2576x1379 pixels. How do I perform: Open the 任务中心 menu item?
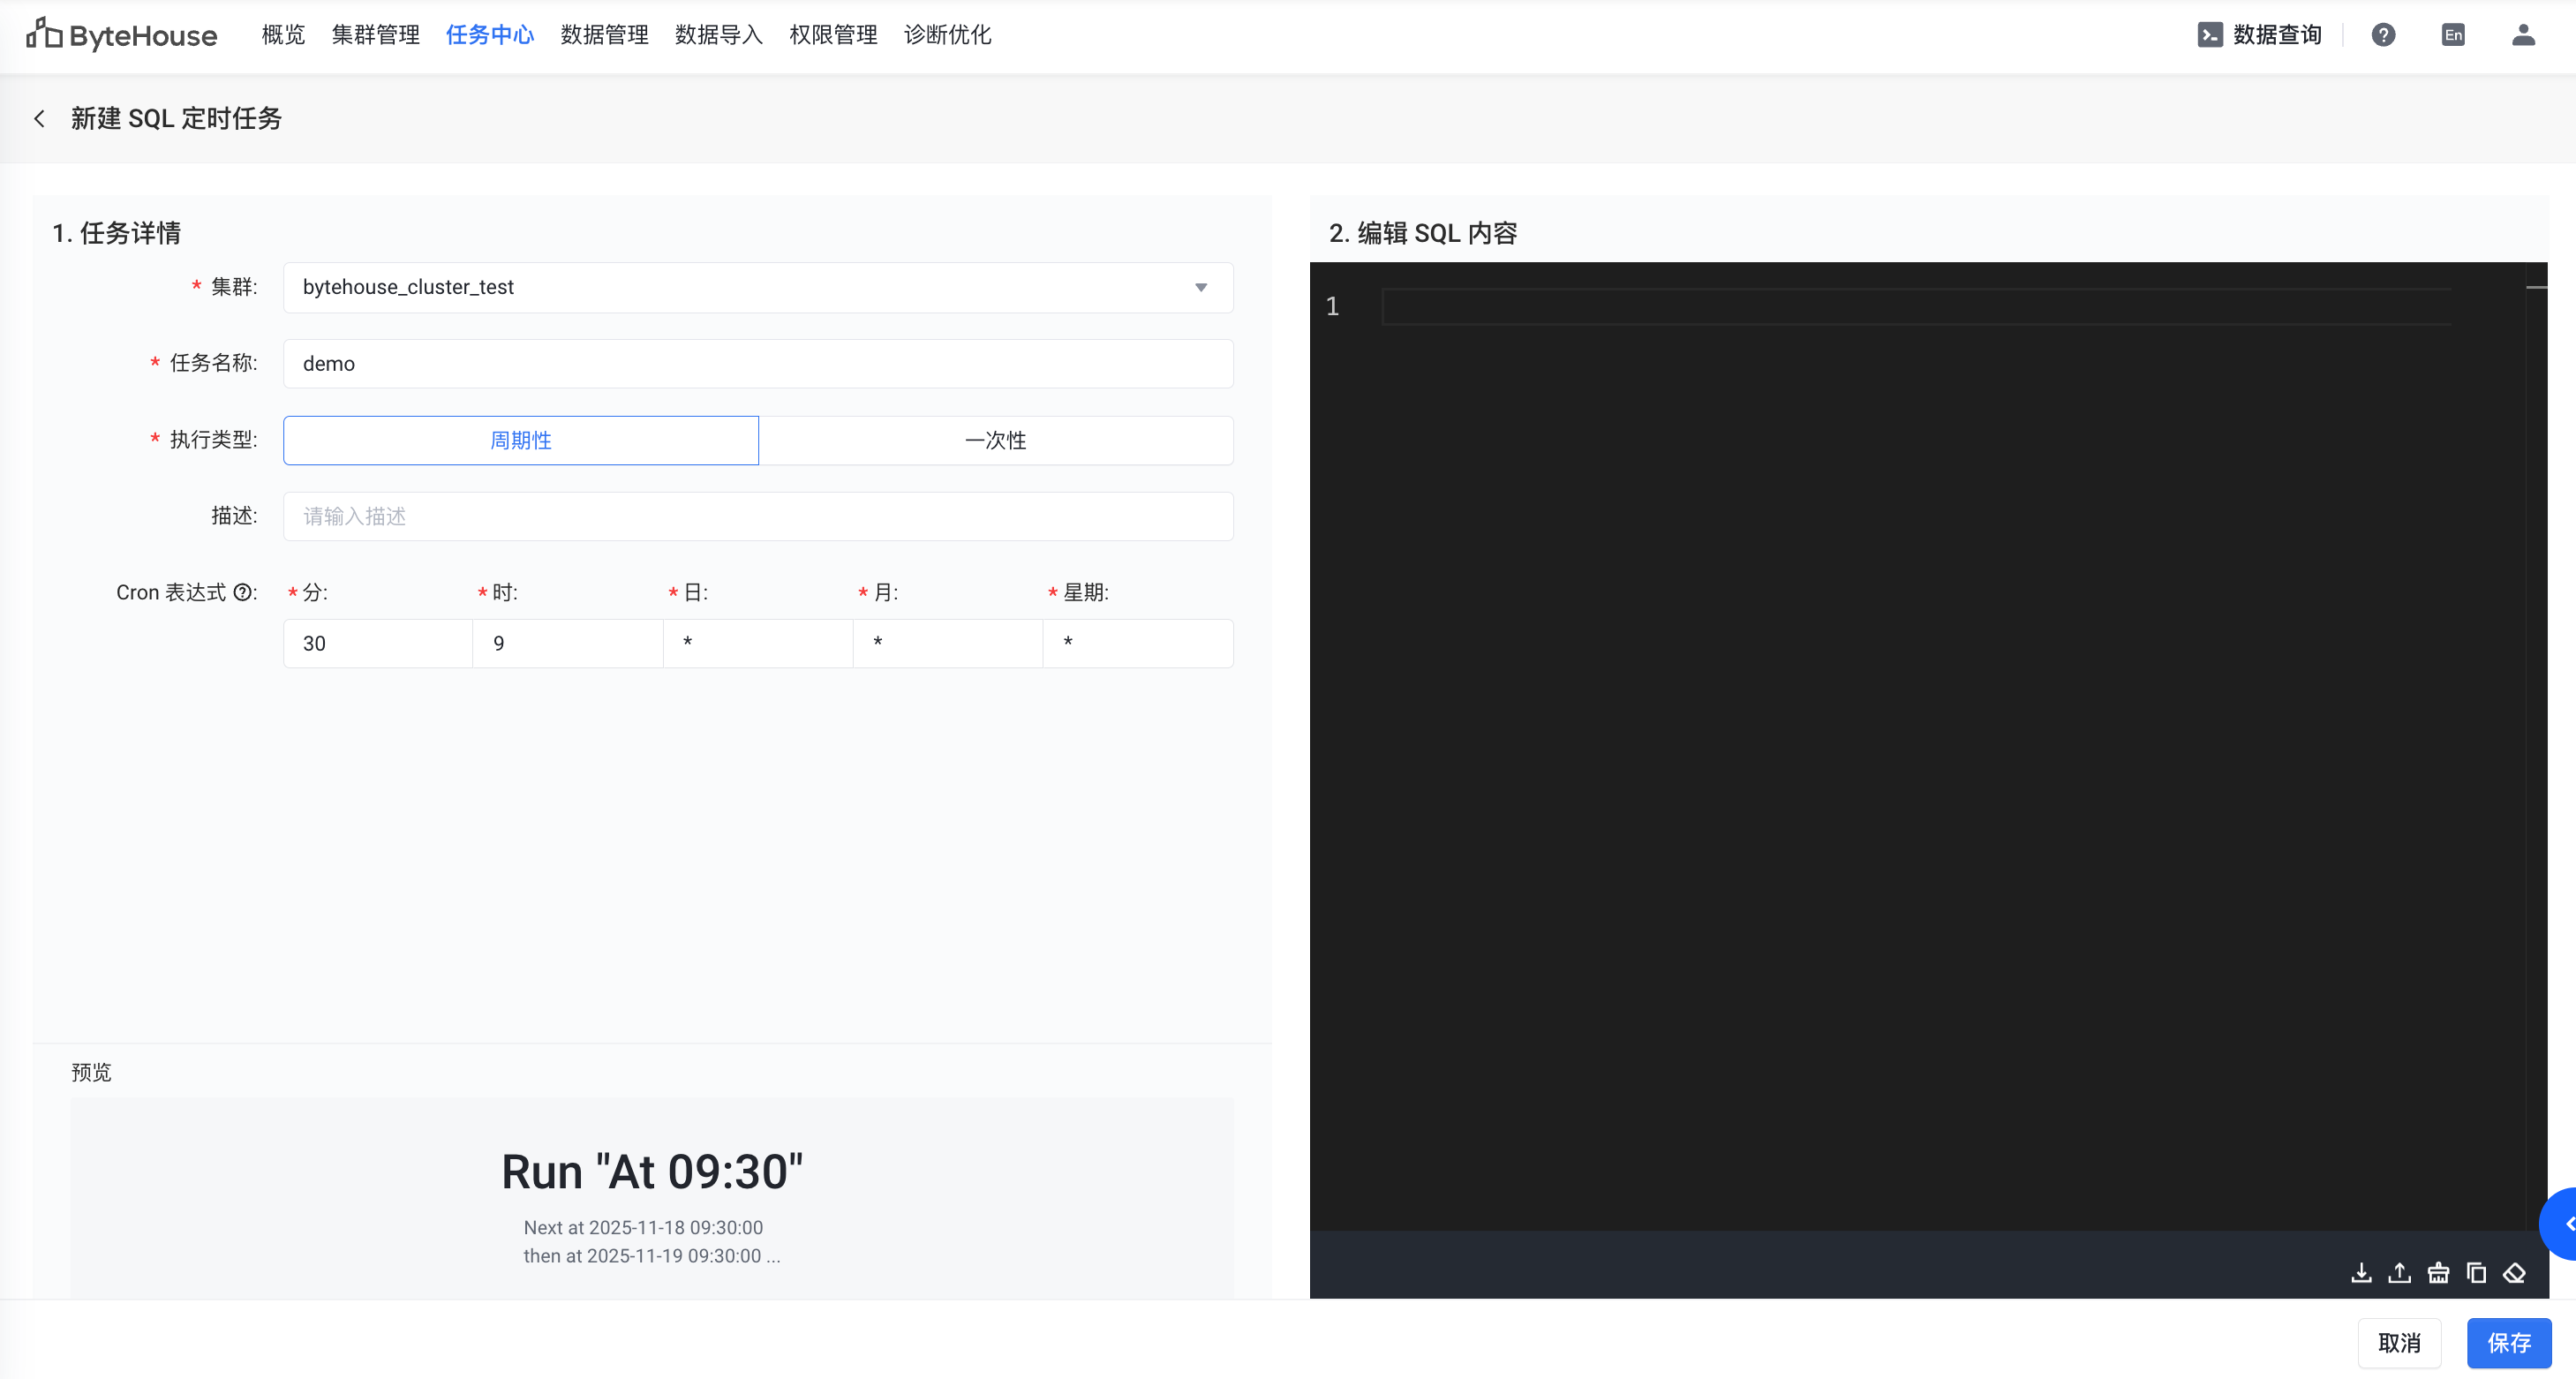(489, 35)
